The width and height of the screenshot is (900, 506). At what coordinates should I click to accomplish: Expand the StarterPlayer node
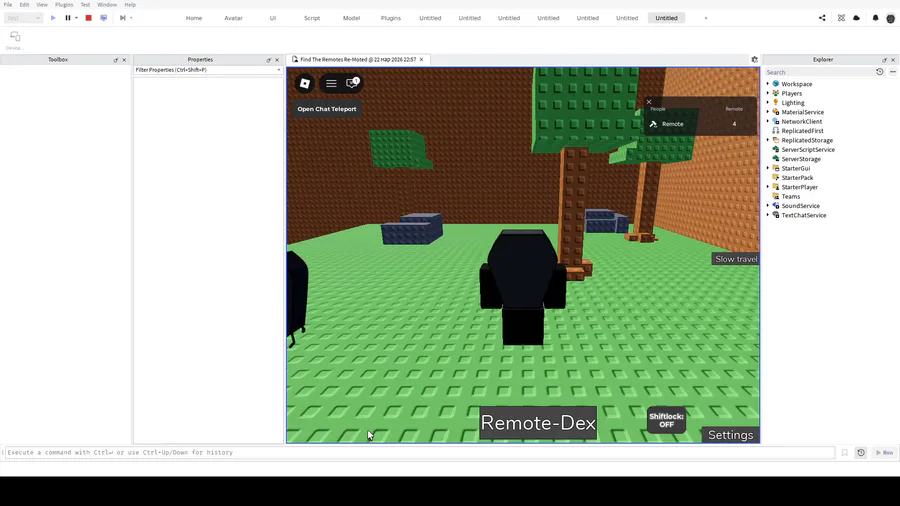(x=768, y=187)
